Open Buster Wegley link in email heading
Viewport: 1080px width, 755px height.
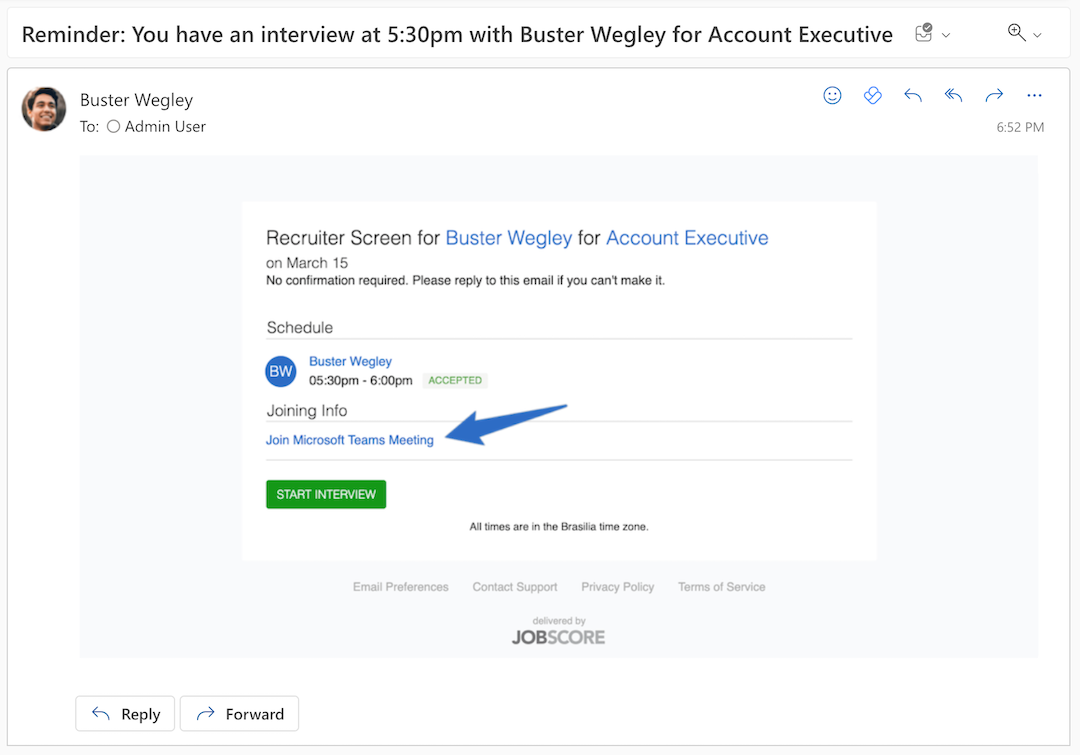click(509, 238)
